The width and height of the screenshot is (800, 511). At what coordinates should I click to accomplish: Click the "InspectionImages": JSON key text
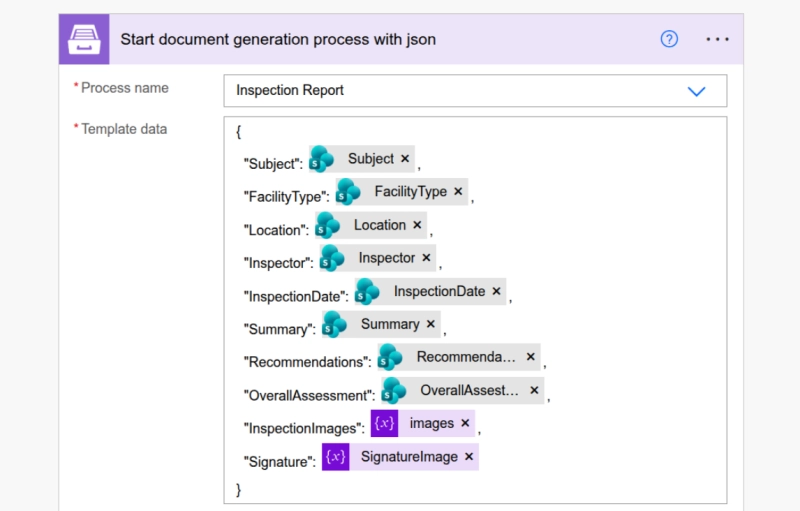[x=304, y=428]
